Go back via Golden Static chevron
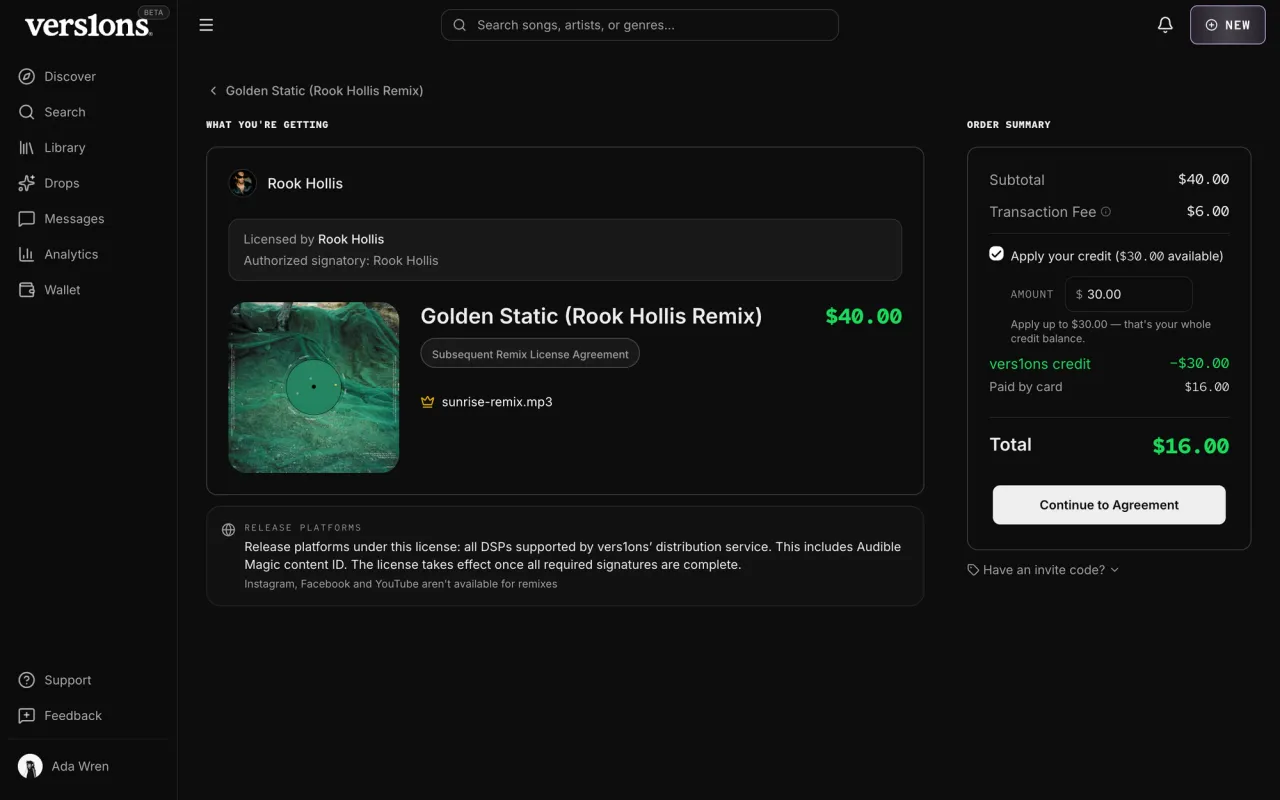Screen dimensions: 1280x800 (213, 91)
